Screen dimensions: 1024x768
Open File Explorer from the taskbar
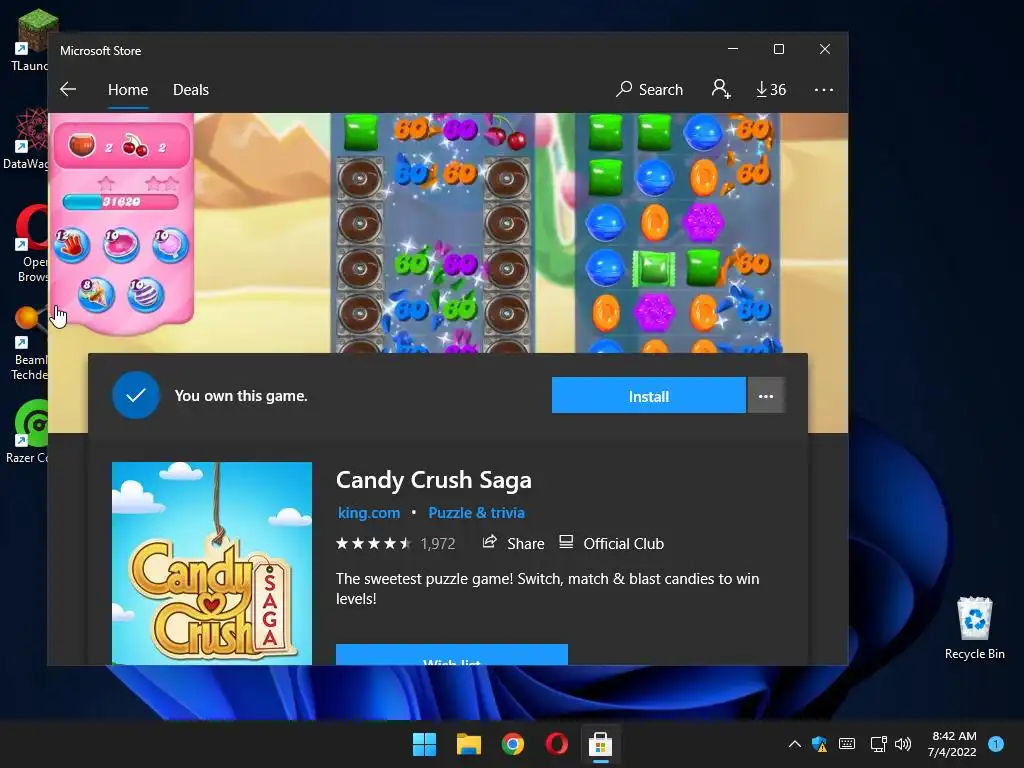(468, 744)
